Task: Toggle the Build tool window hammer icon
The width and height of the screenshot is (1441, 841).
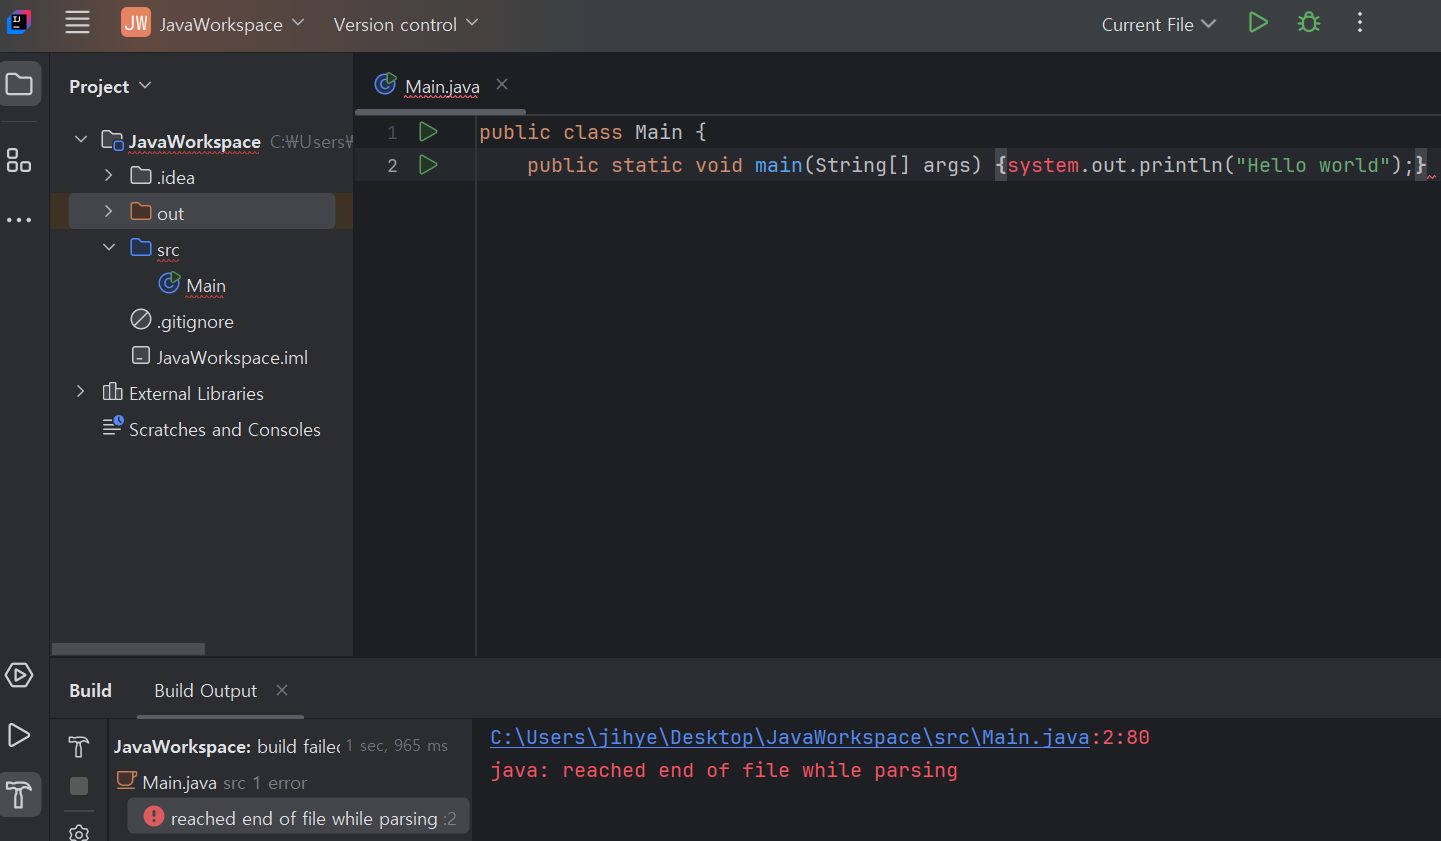Action: pyautogui.click(x=19, y=795)
